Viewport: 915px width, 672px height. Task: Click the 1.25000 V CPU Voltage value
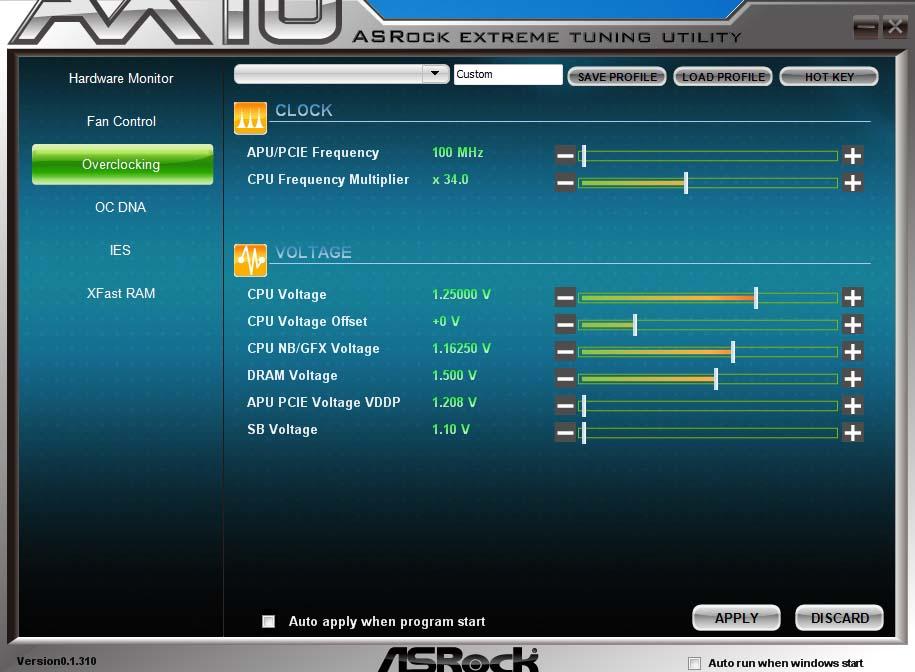click(x=461, y=295)
